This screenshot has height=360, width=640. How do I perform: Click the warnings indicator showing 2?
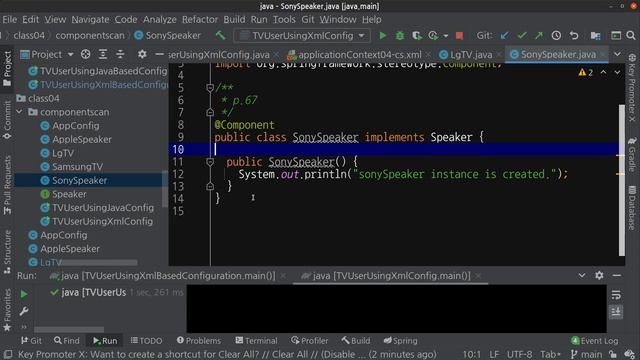(586, 72)
